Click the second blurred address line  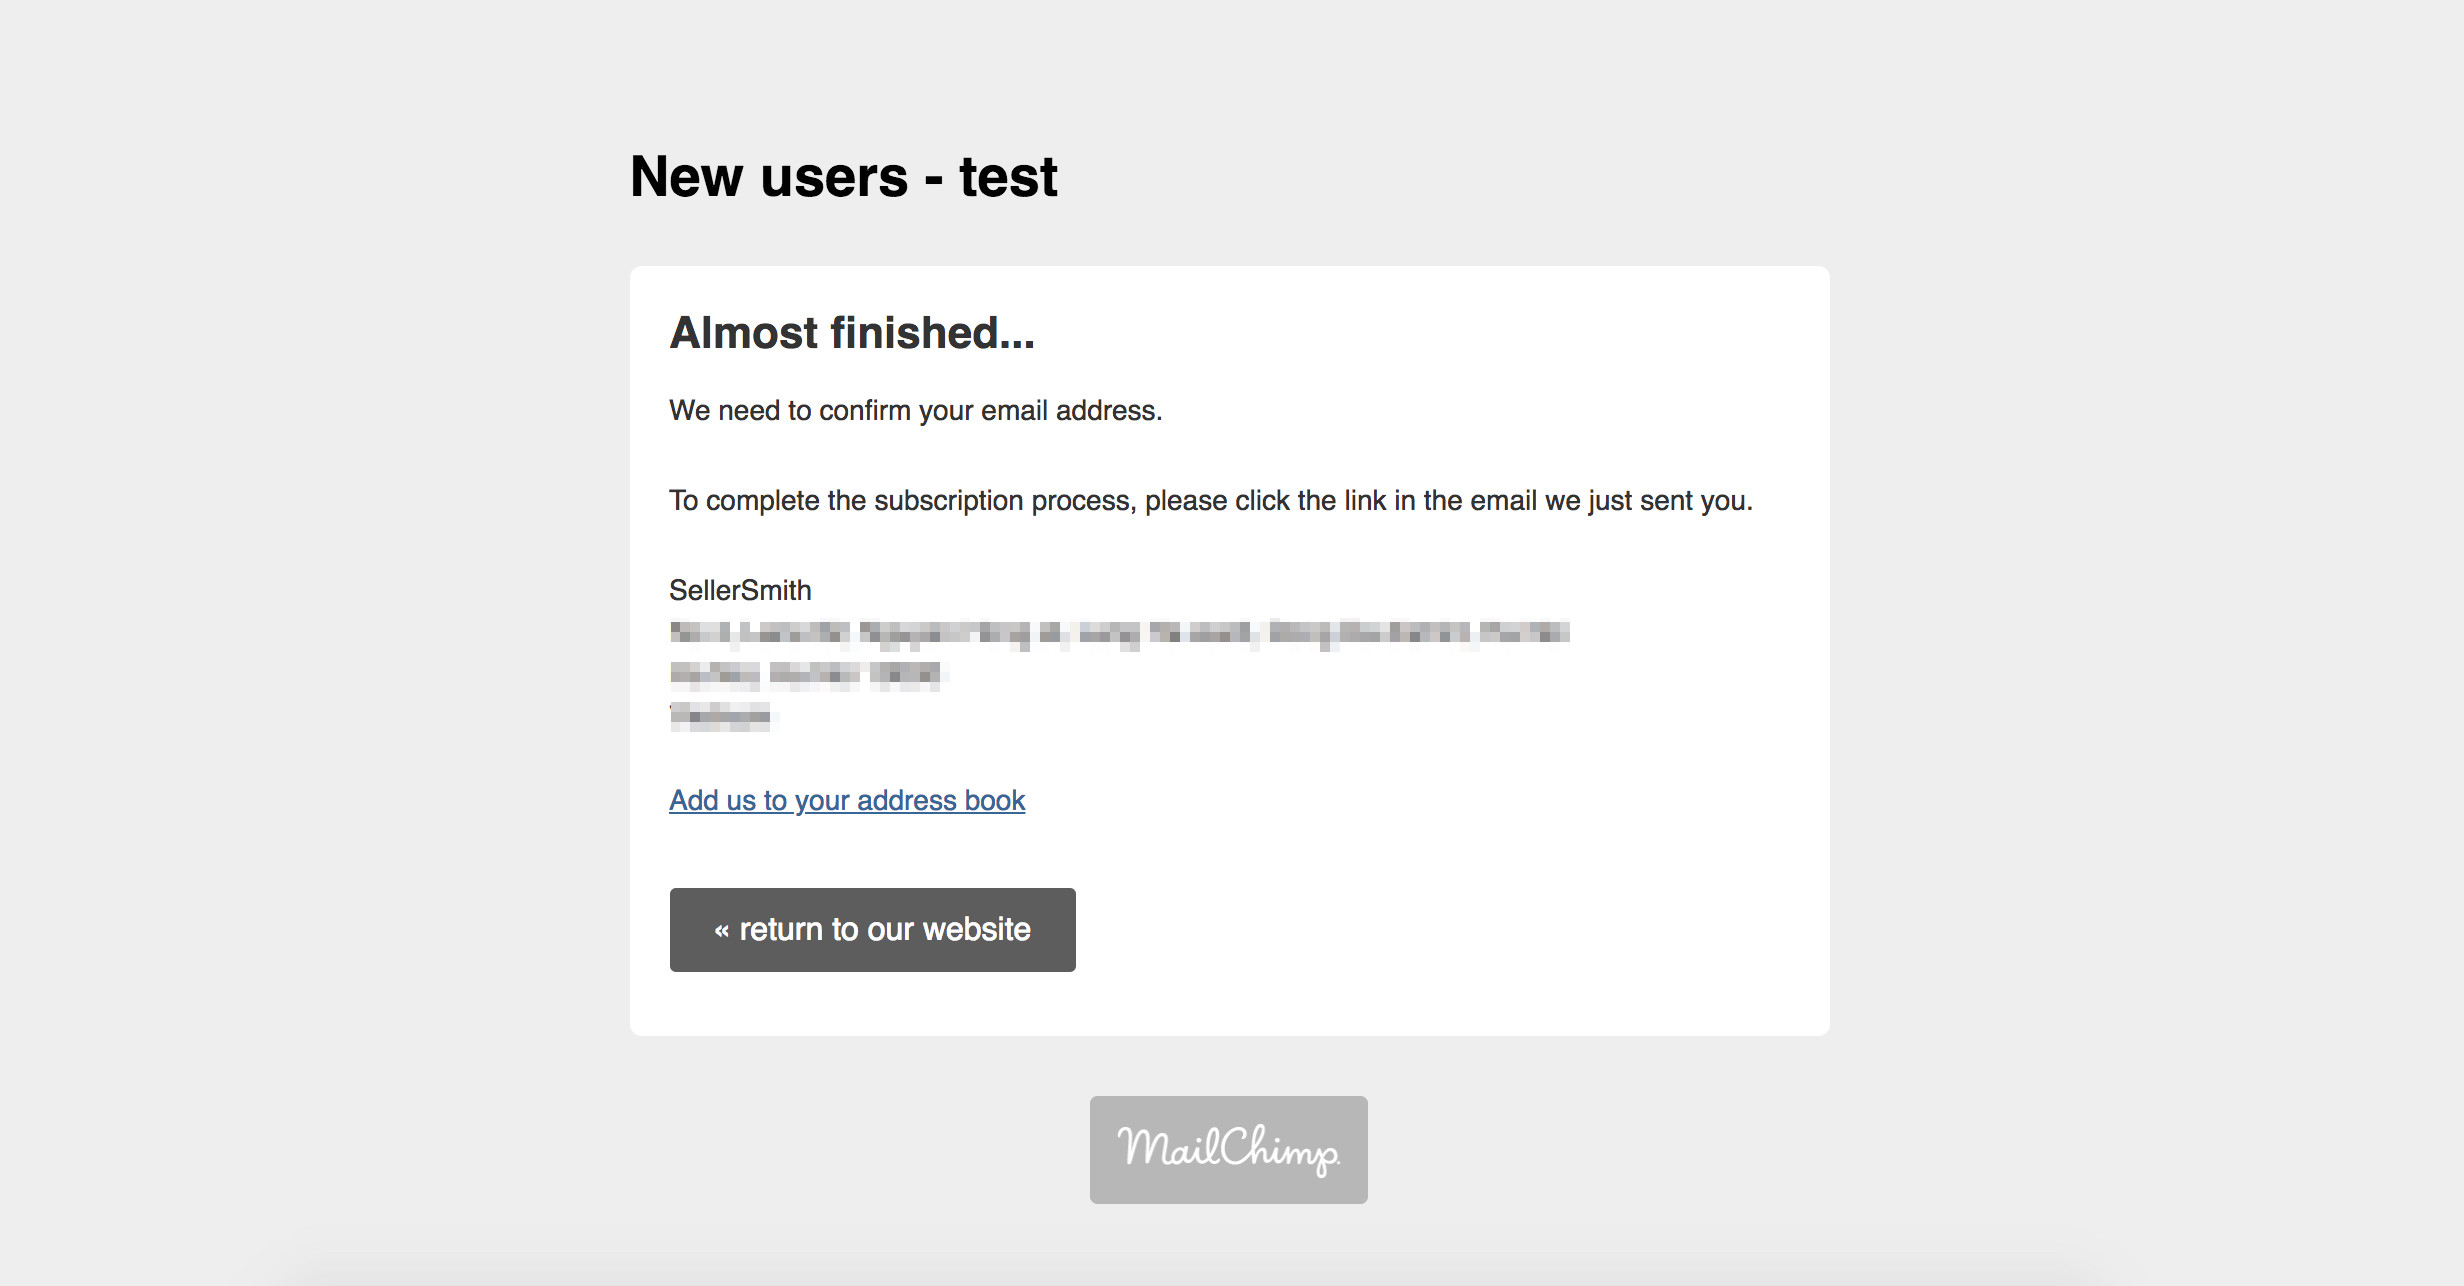806,675
